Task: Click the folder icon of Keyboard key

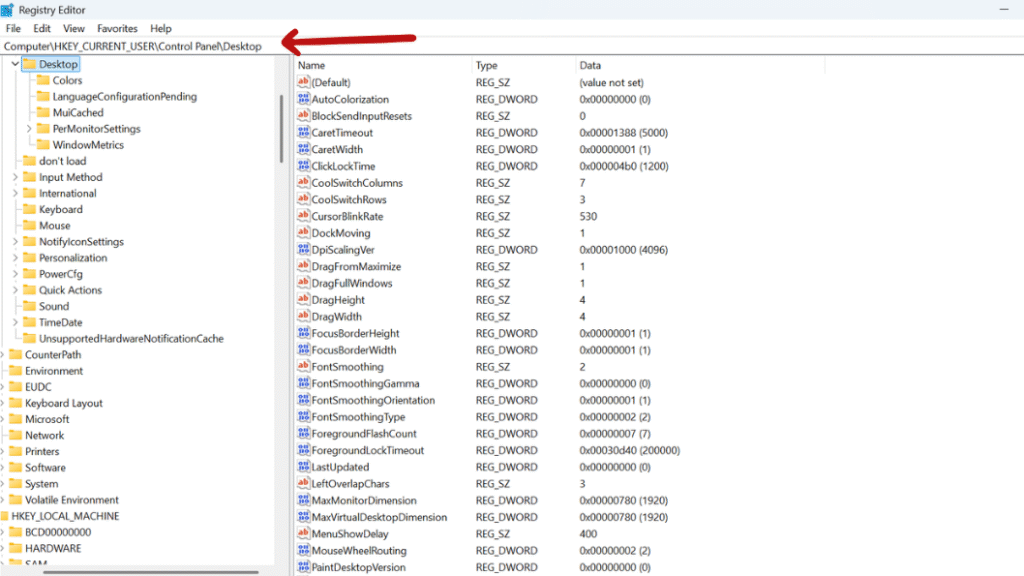Action: (x=29, y=209)
